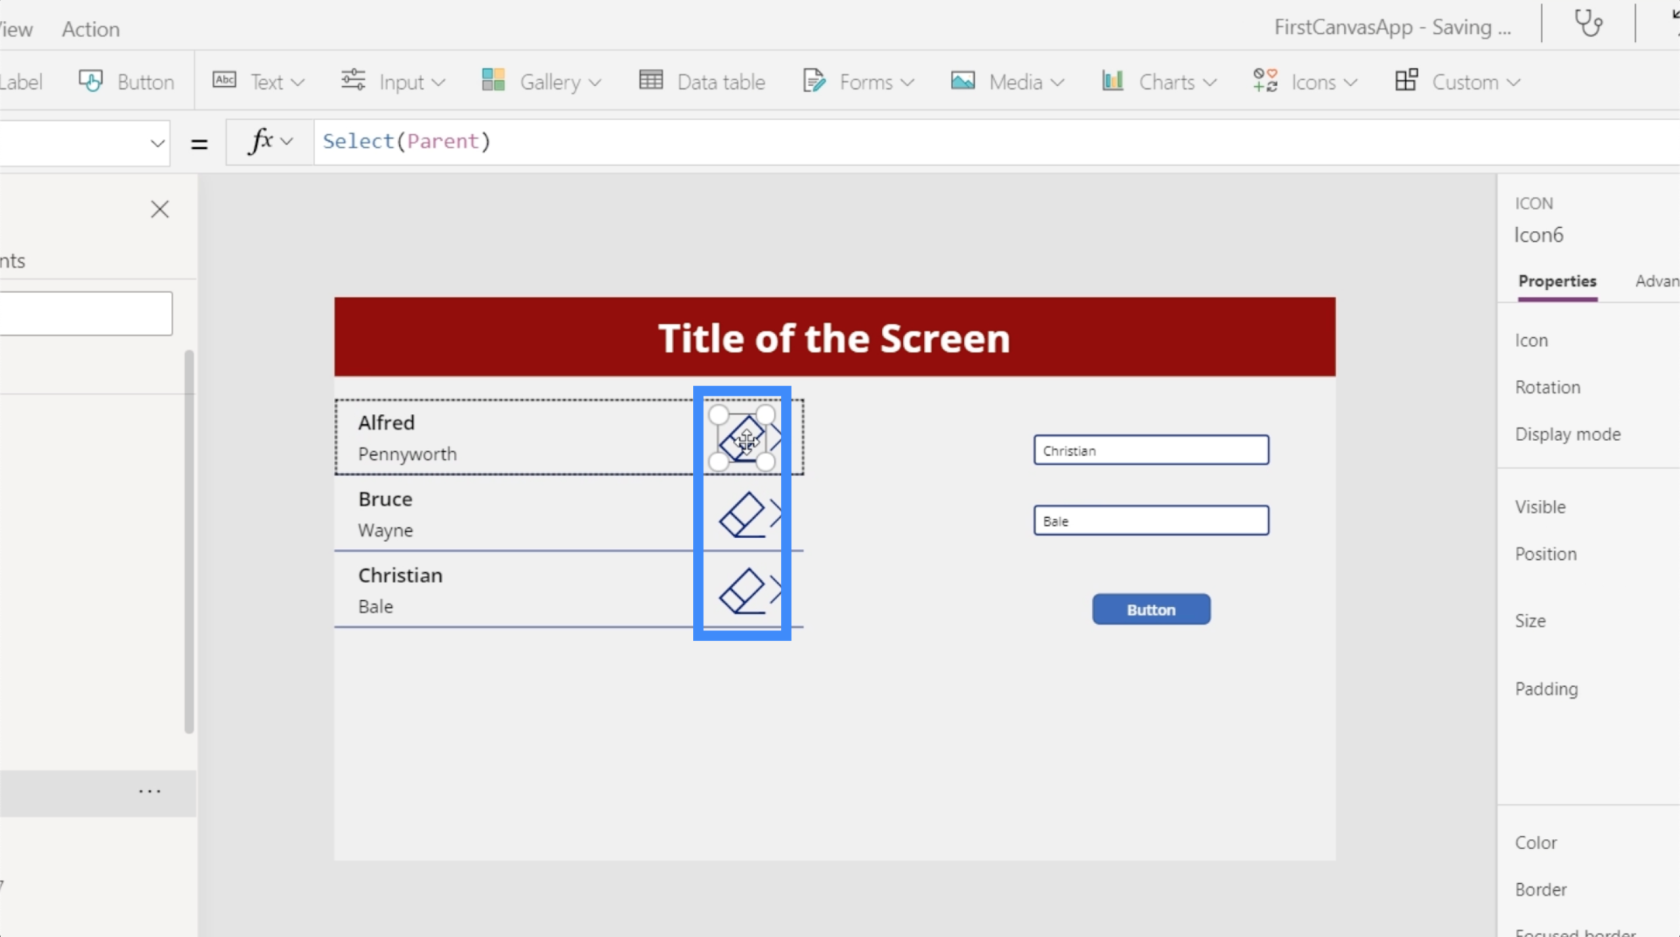Switch to the Advanced tab
This screenshot has height=937, width=1680.
pyautogui.click(x=1657, y=281)
